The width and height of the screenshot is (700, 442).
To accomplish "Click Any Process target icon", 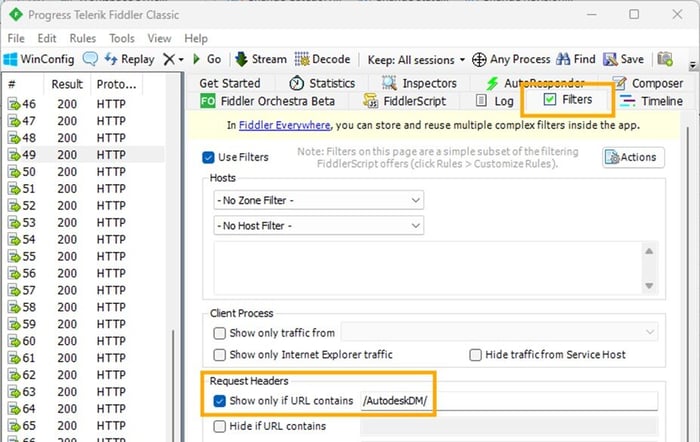I will coord(479,59).
